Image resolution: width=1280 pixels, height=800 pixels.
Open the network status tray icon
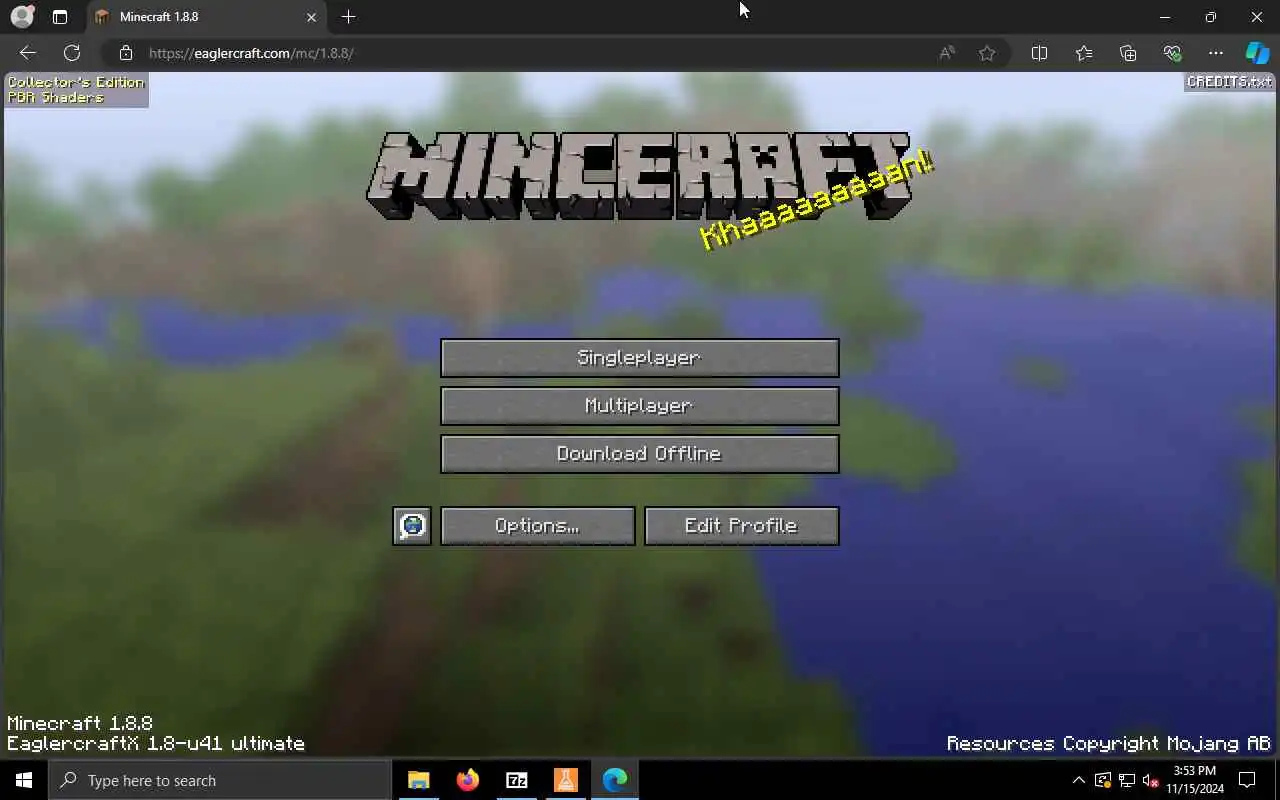coord(1126,780)
